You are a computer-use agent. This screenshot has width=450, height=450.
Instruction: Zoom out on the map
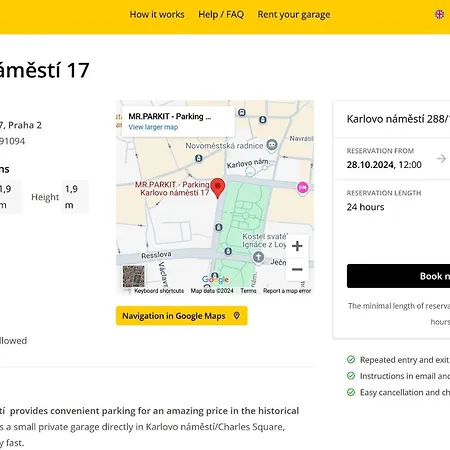pos(297,269)
